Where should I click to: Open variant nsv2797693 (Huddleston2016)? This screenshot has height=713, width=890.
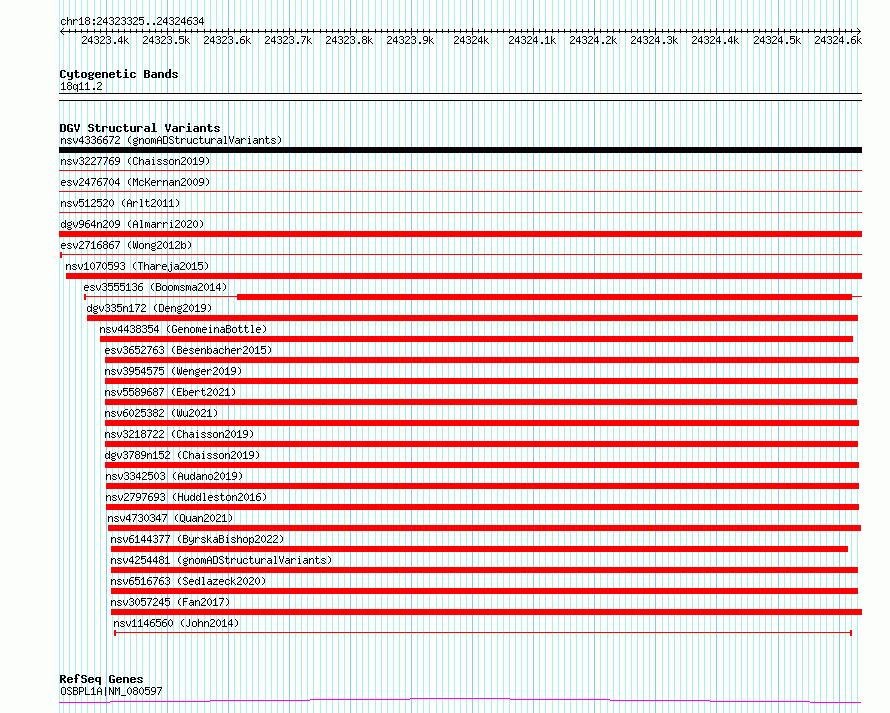(186, 497)
